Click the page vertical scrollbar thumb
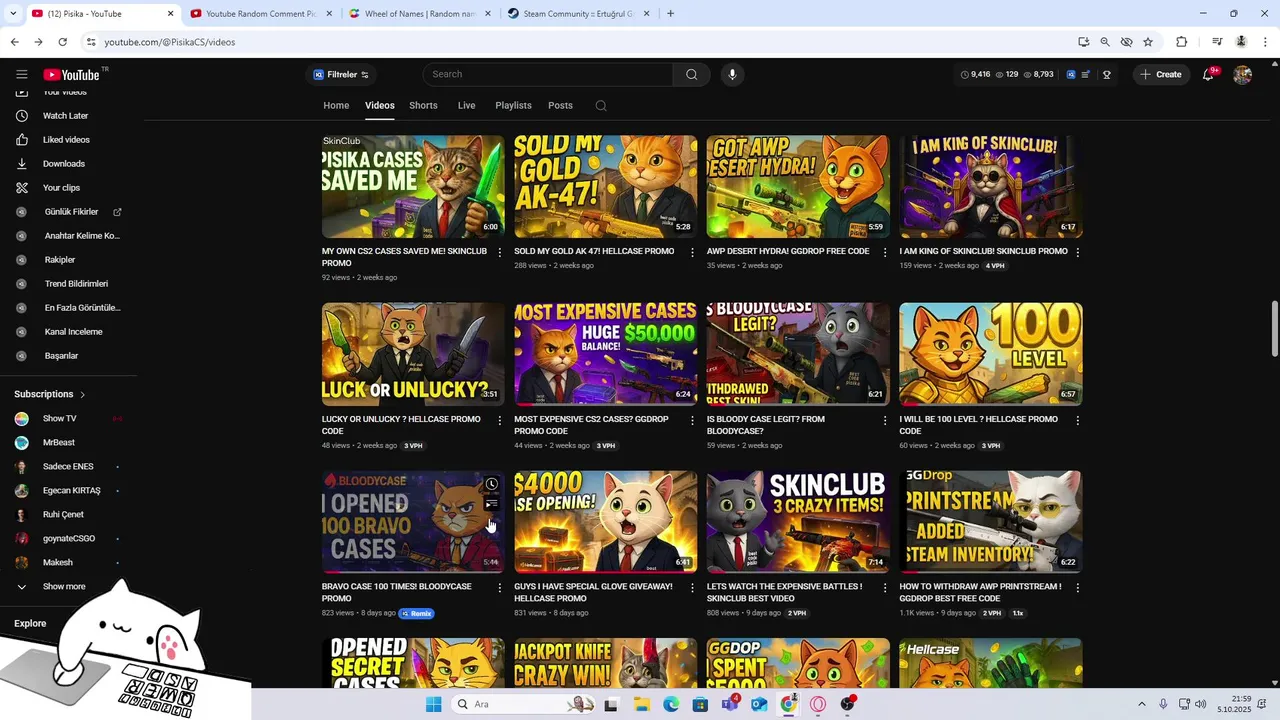 coord(1274,327)
